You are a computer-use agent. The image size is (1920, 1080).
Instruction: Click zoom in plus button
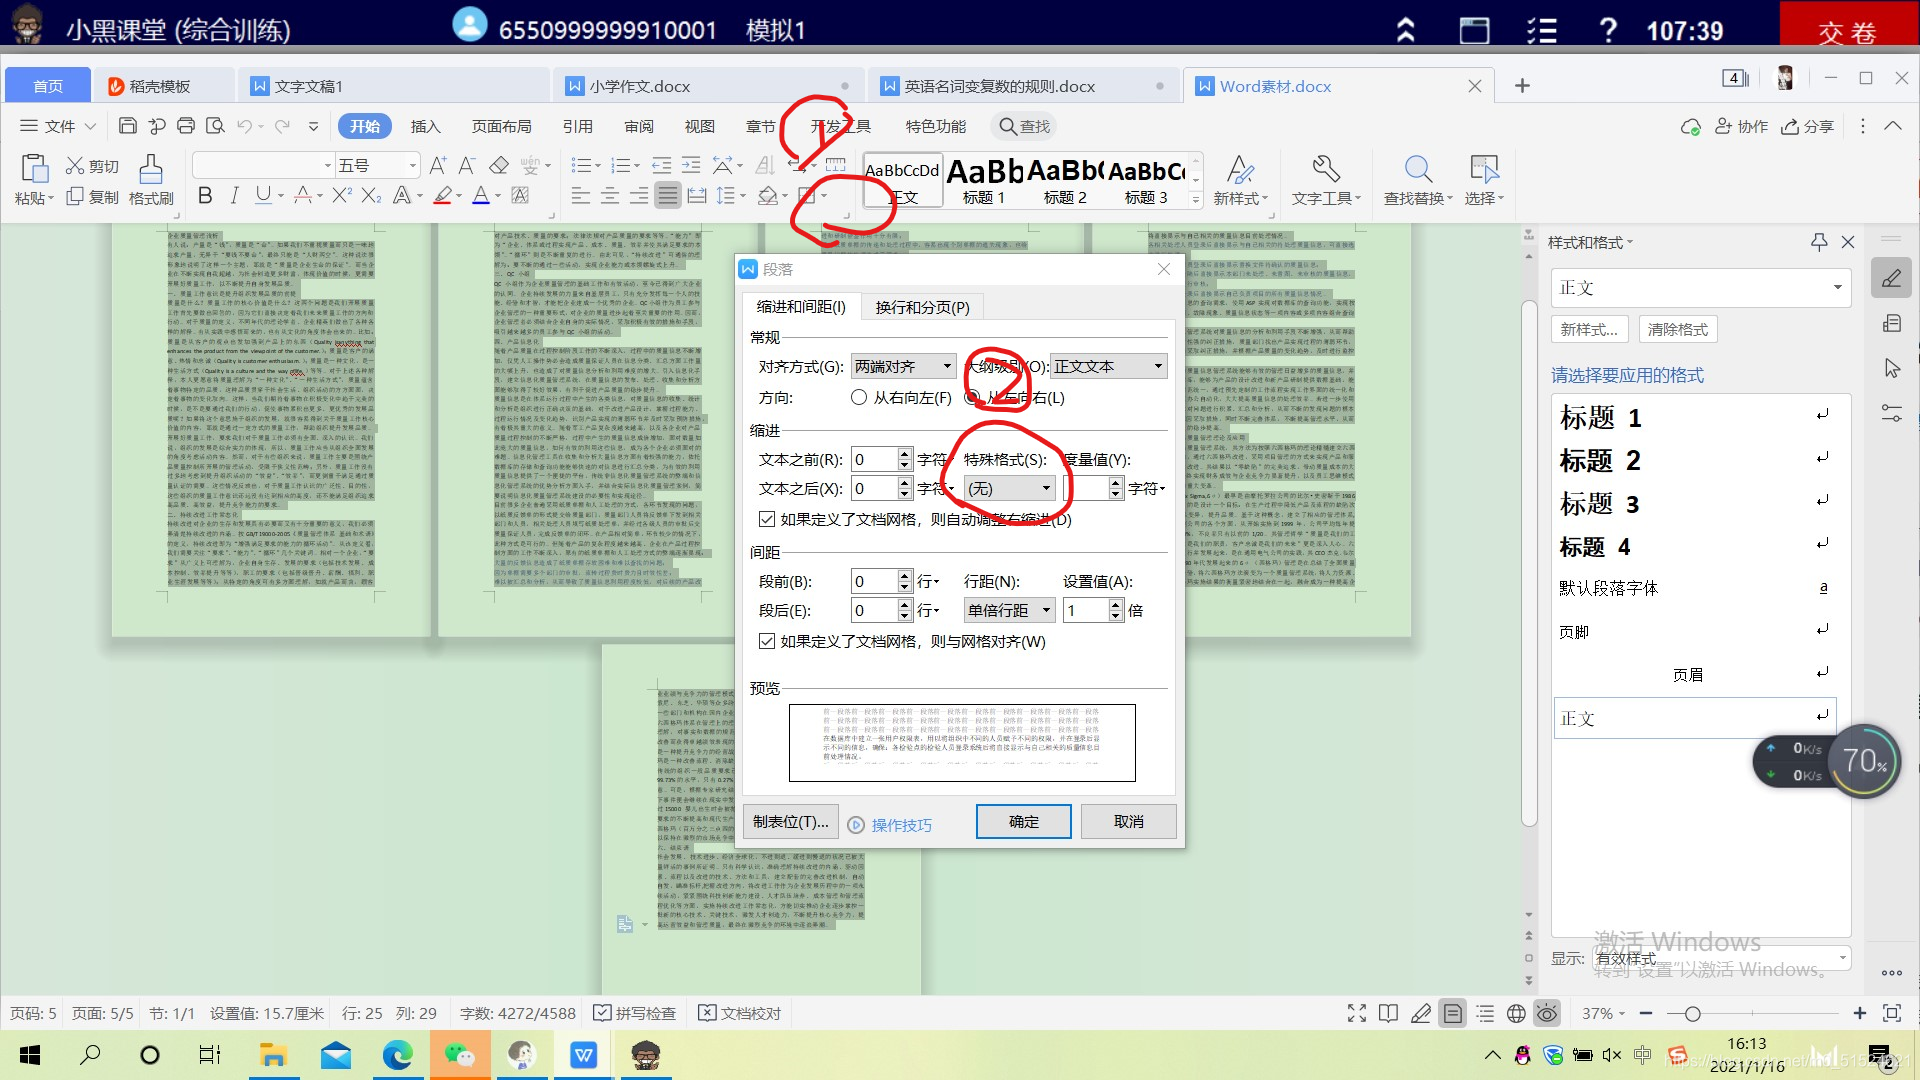(1860, 1013)
